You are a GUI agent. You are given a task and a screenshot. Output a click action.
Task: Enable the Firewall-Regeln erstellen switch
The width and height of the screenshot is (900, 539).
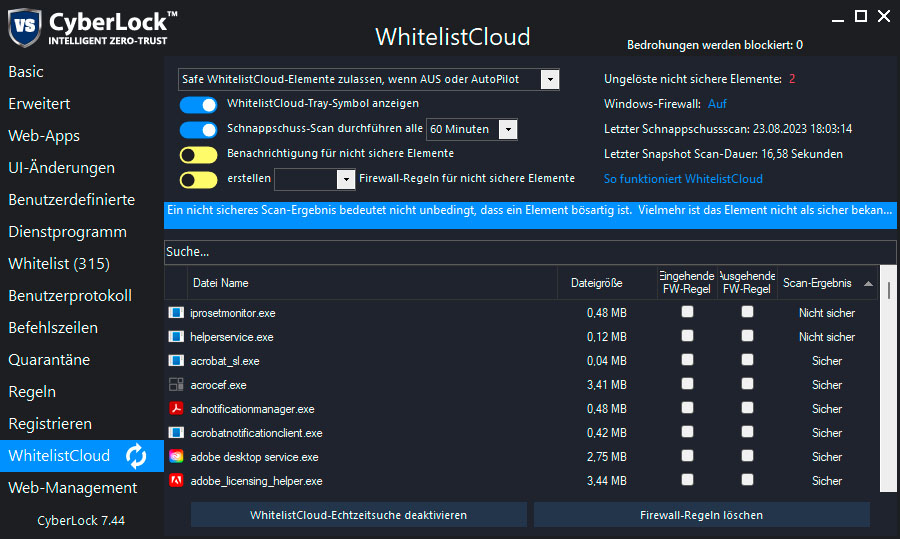click(x=199, y=180)
